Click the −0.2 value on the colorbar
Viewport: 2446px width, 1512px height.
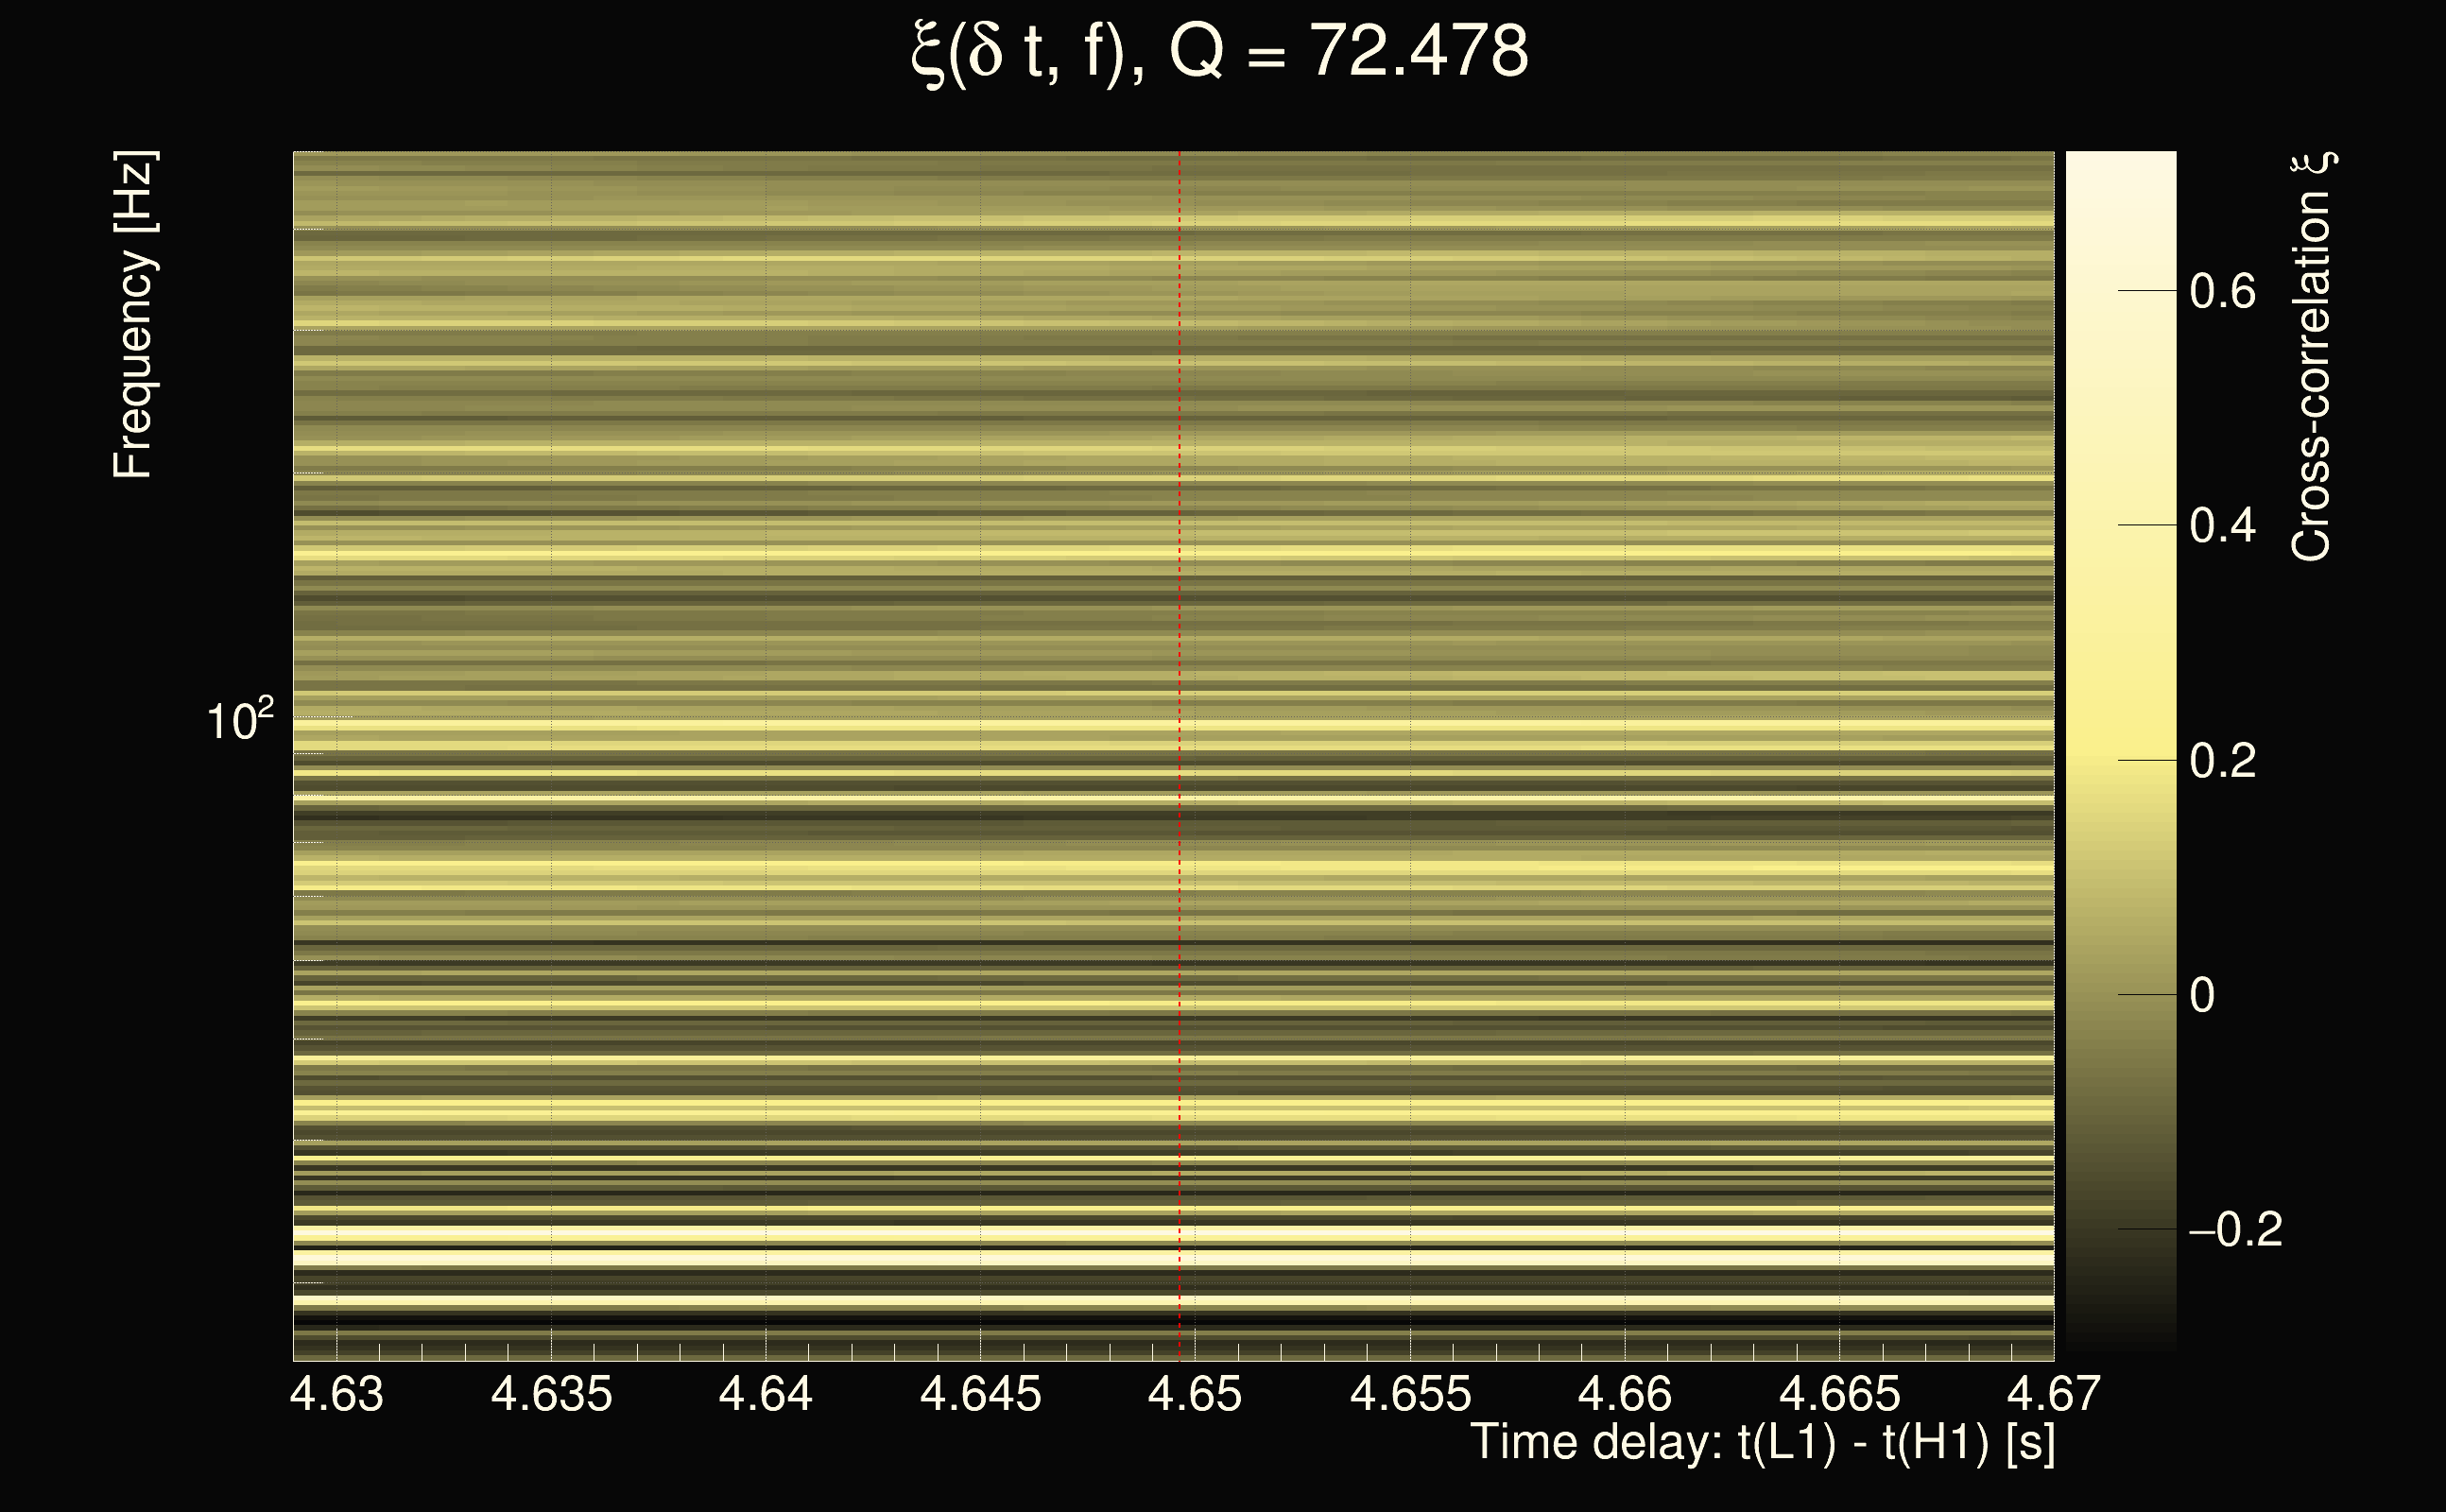2235,1230
